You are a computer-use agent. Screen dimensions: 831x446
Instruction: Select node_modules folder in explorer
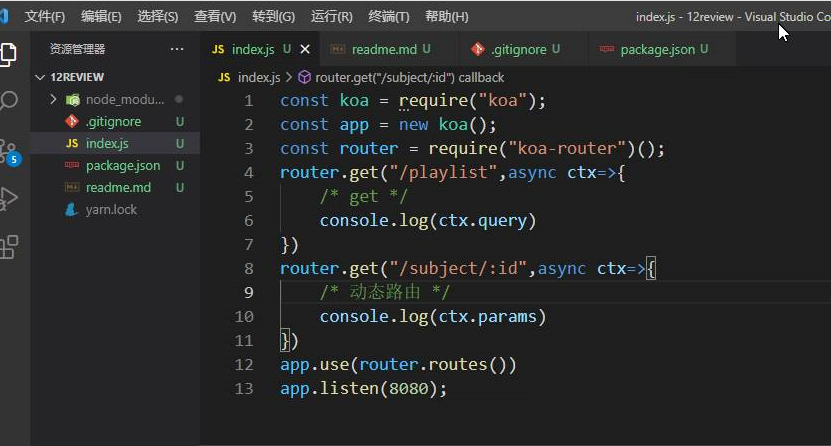click(116, 100)
